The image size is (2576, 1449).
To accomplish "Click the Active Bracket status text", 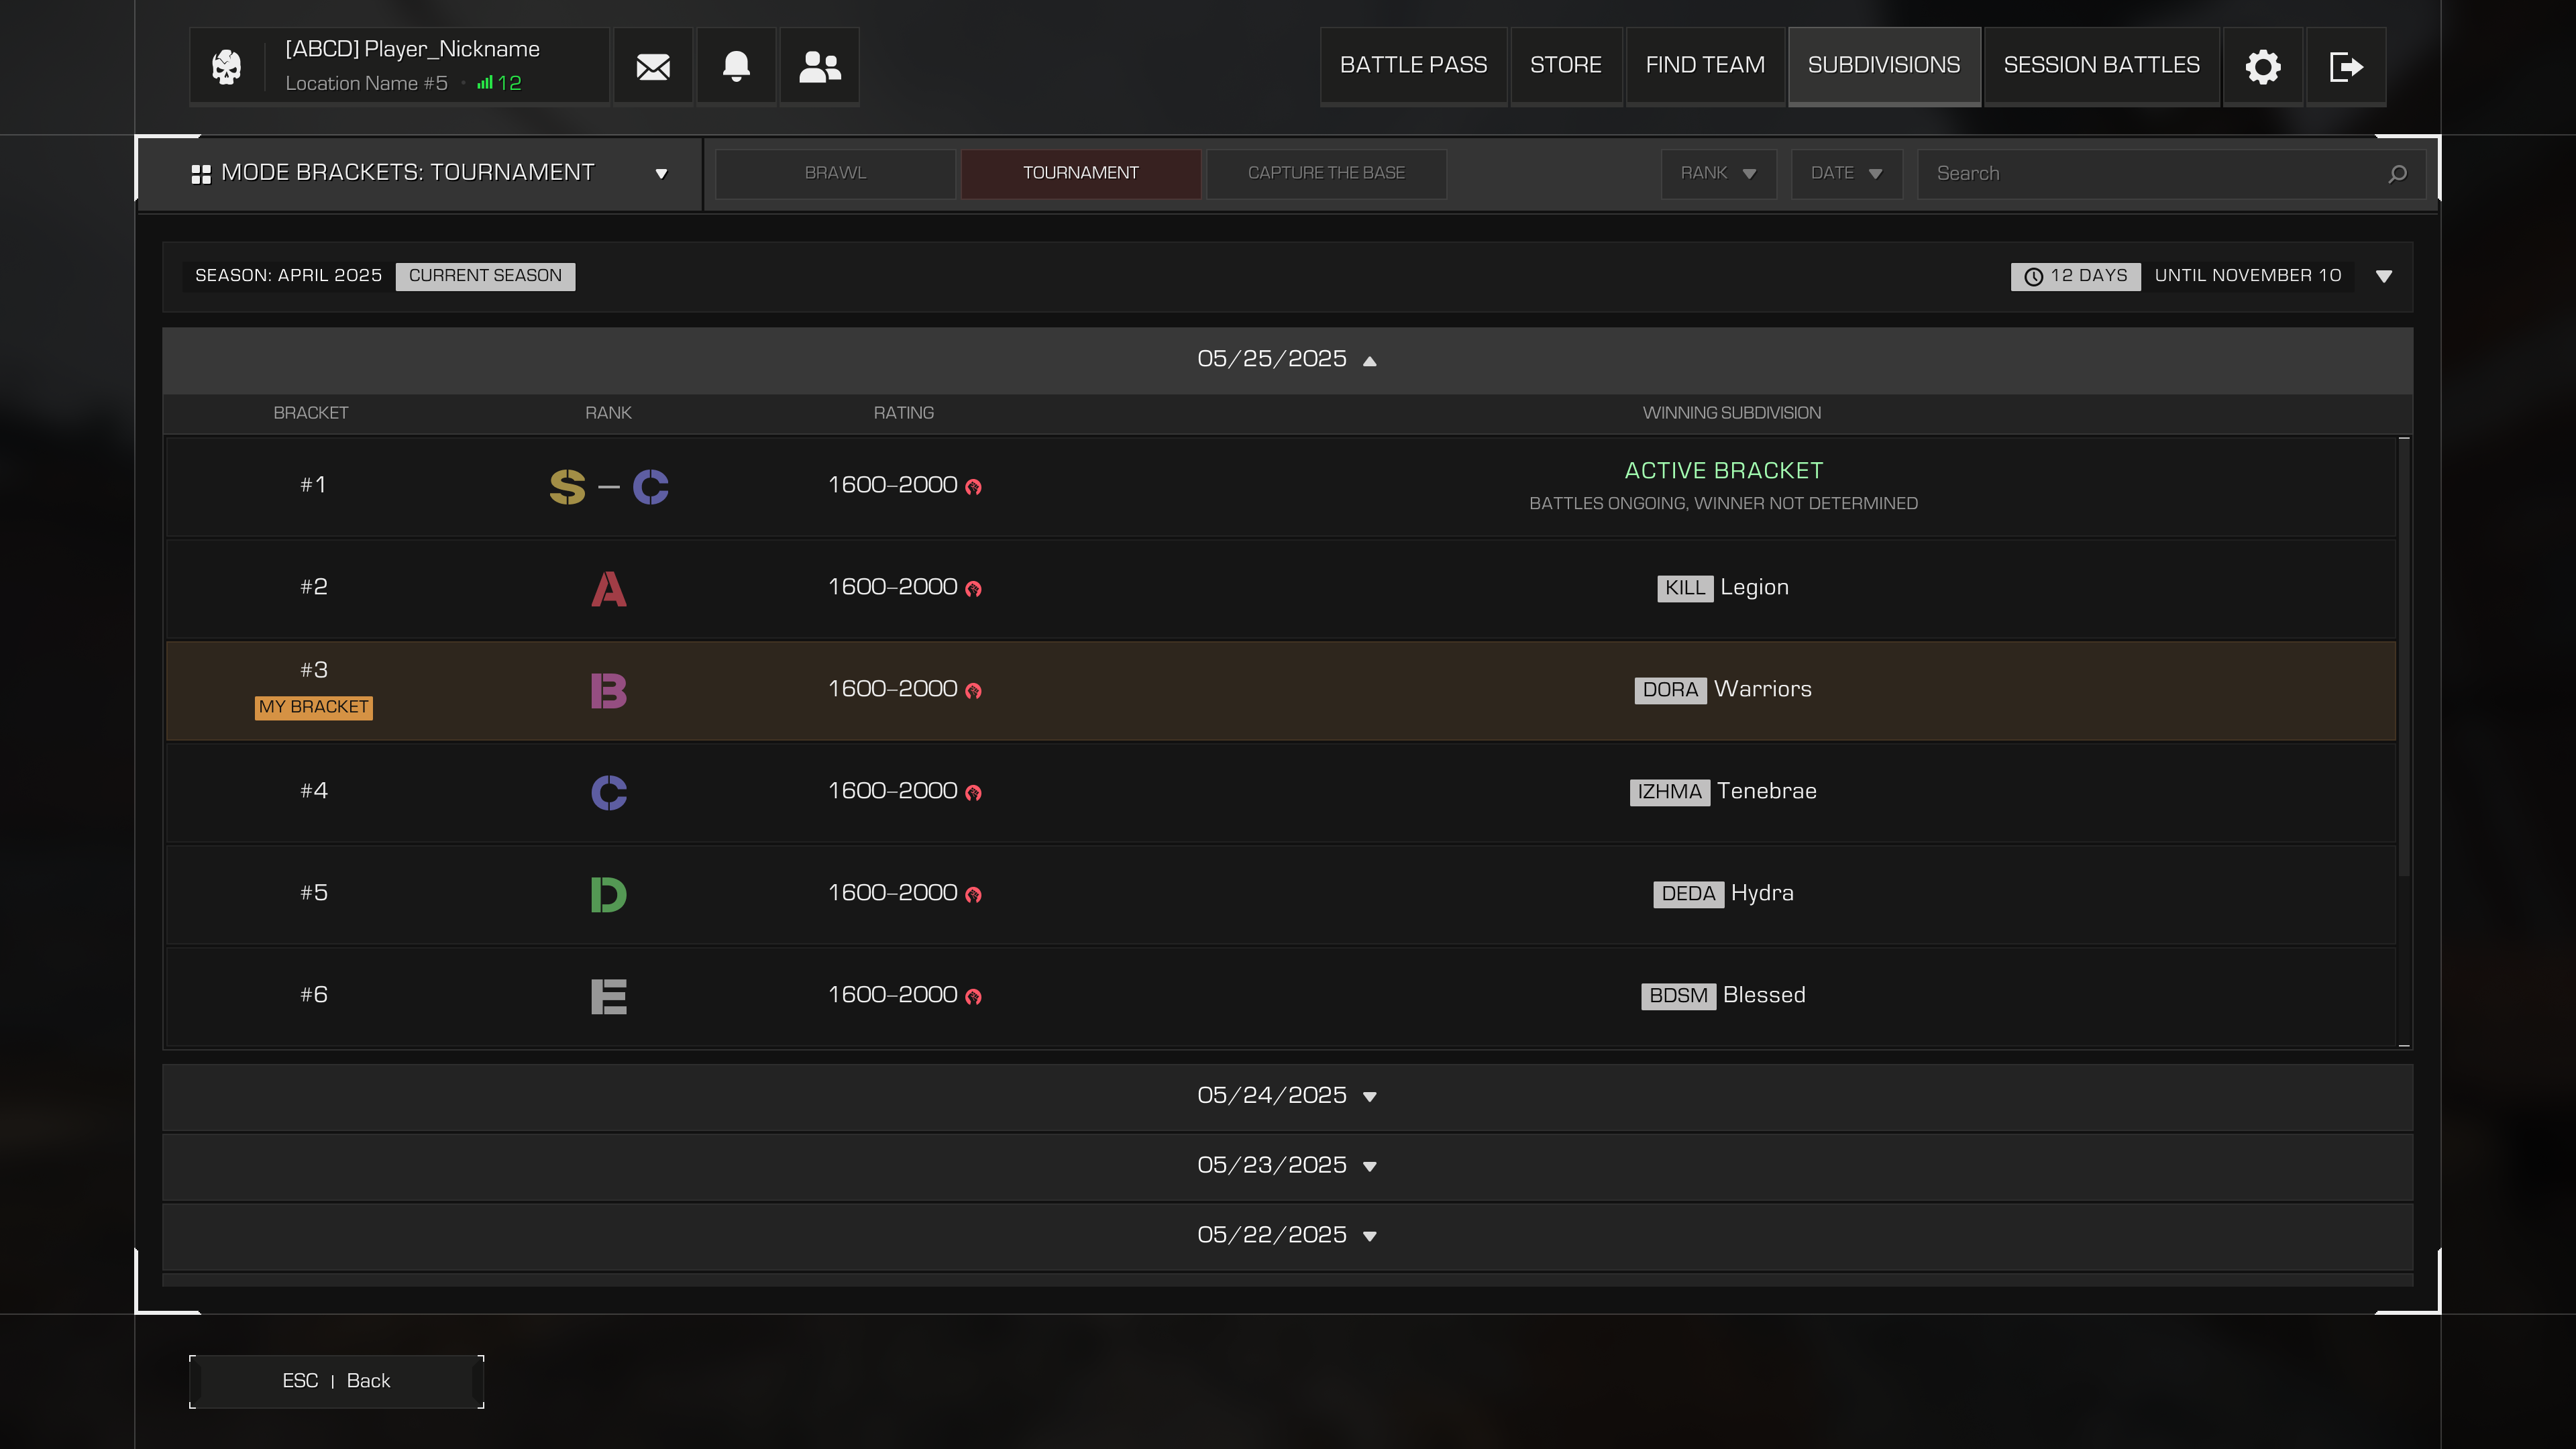I will click(1723, 471).
